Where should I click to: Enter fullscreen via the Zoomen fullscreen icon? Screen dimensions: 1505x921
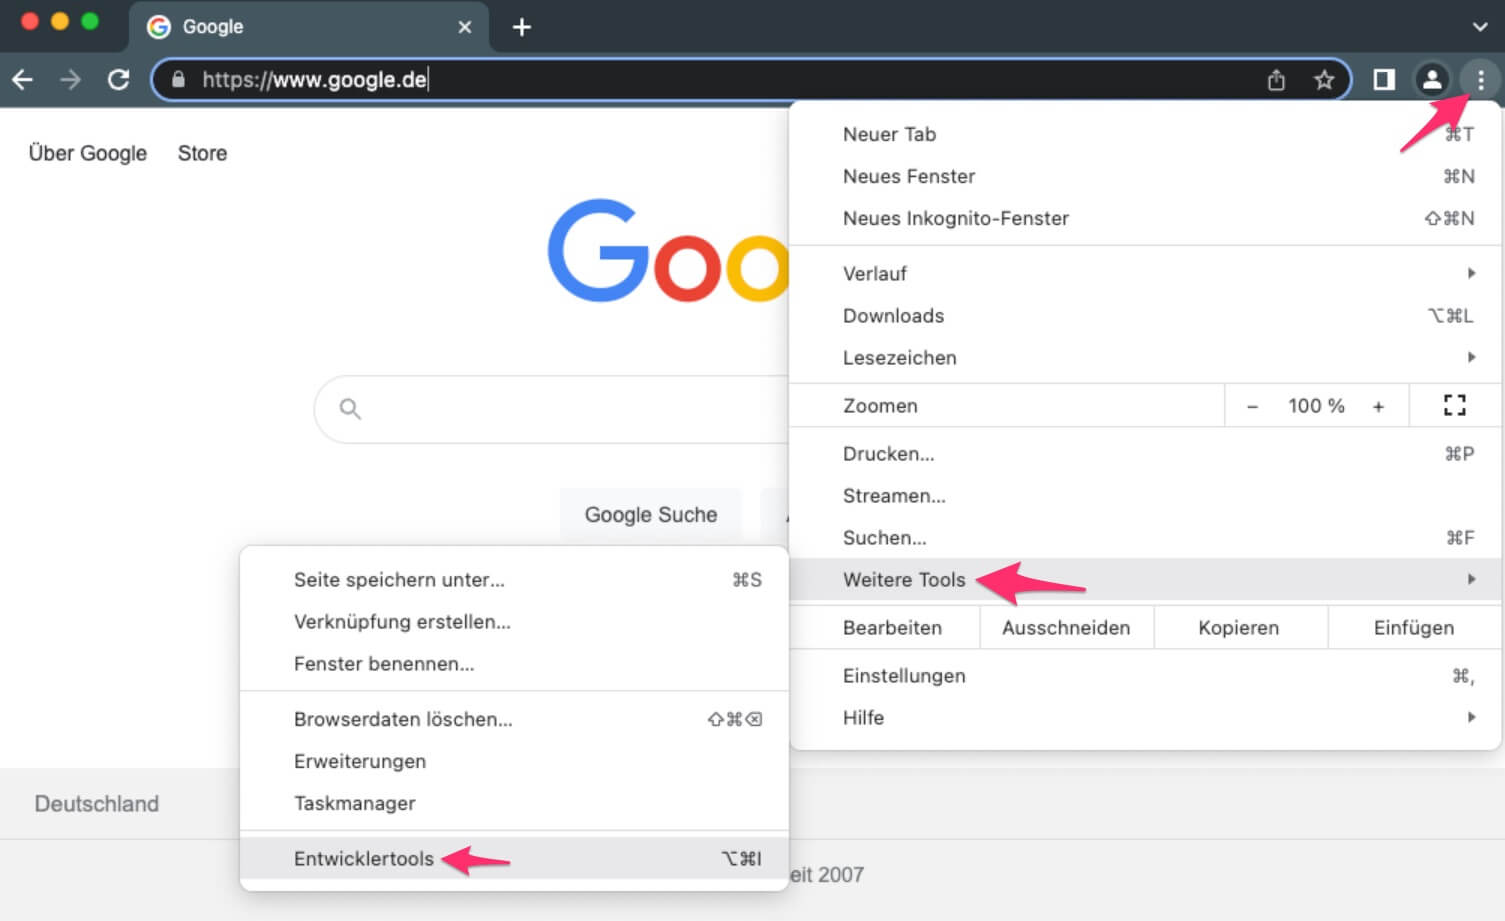click(x=1454, y=405)
